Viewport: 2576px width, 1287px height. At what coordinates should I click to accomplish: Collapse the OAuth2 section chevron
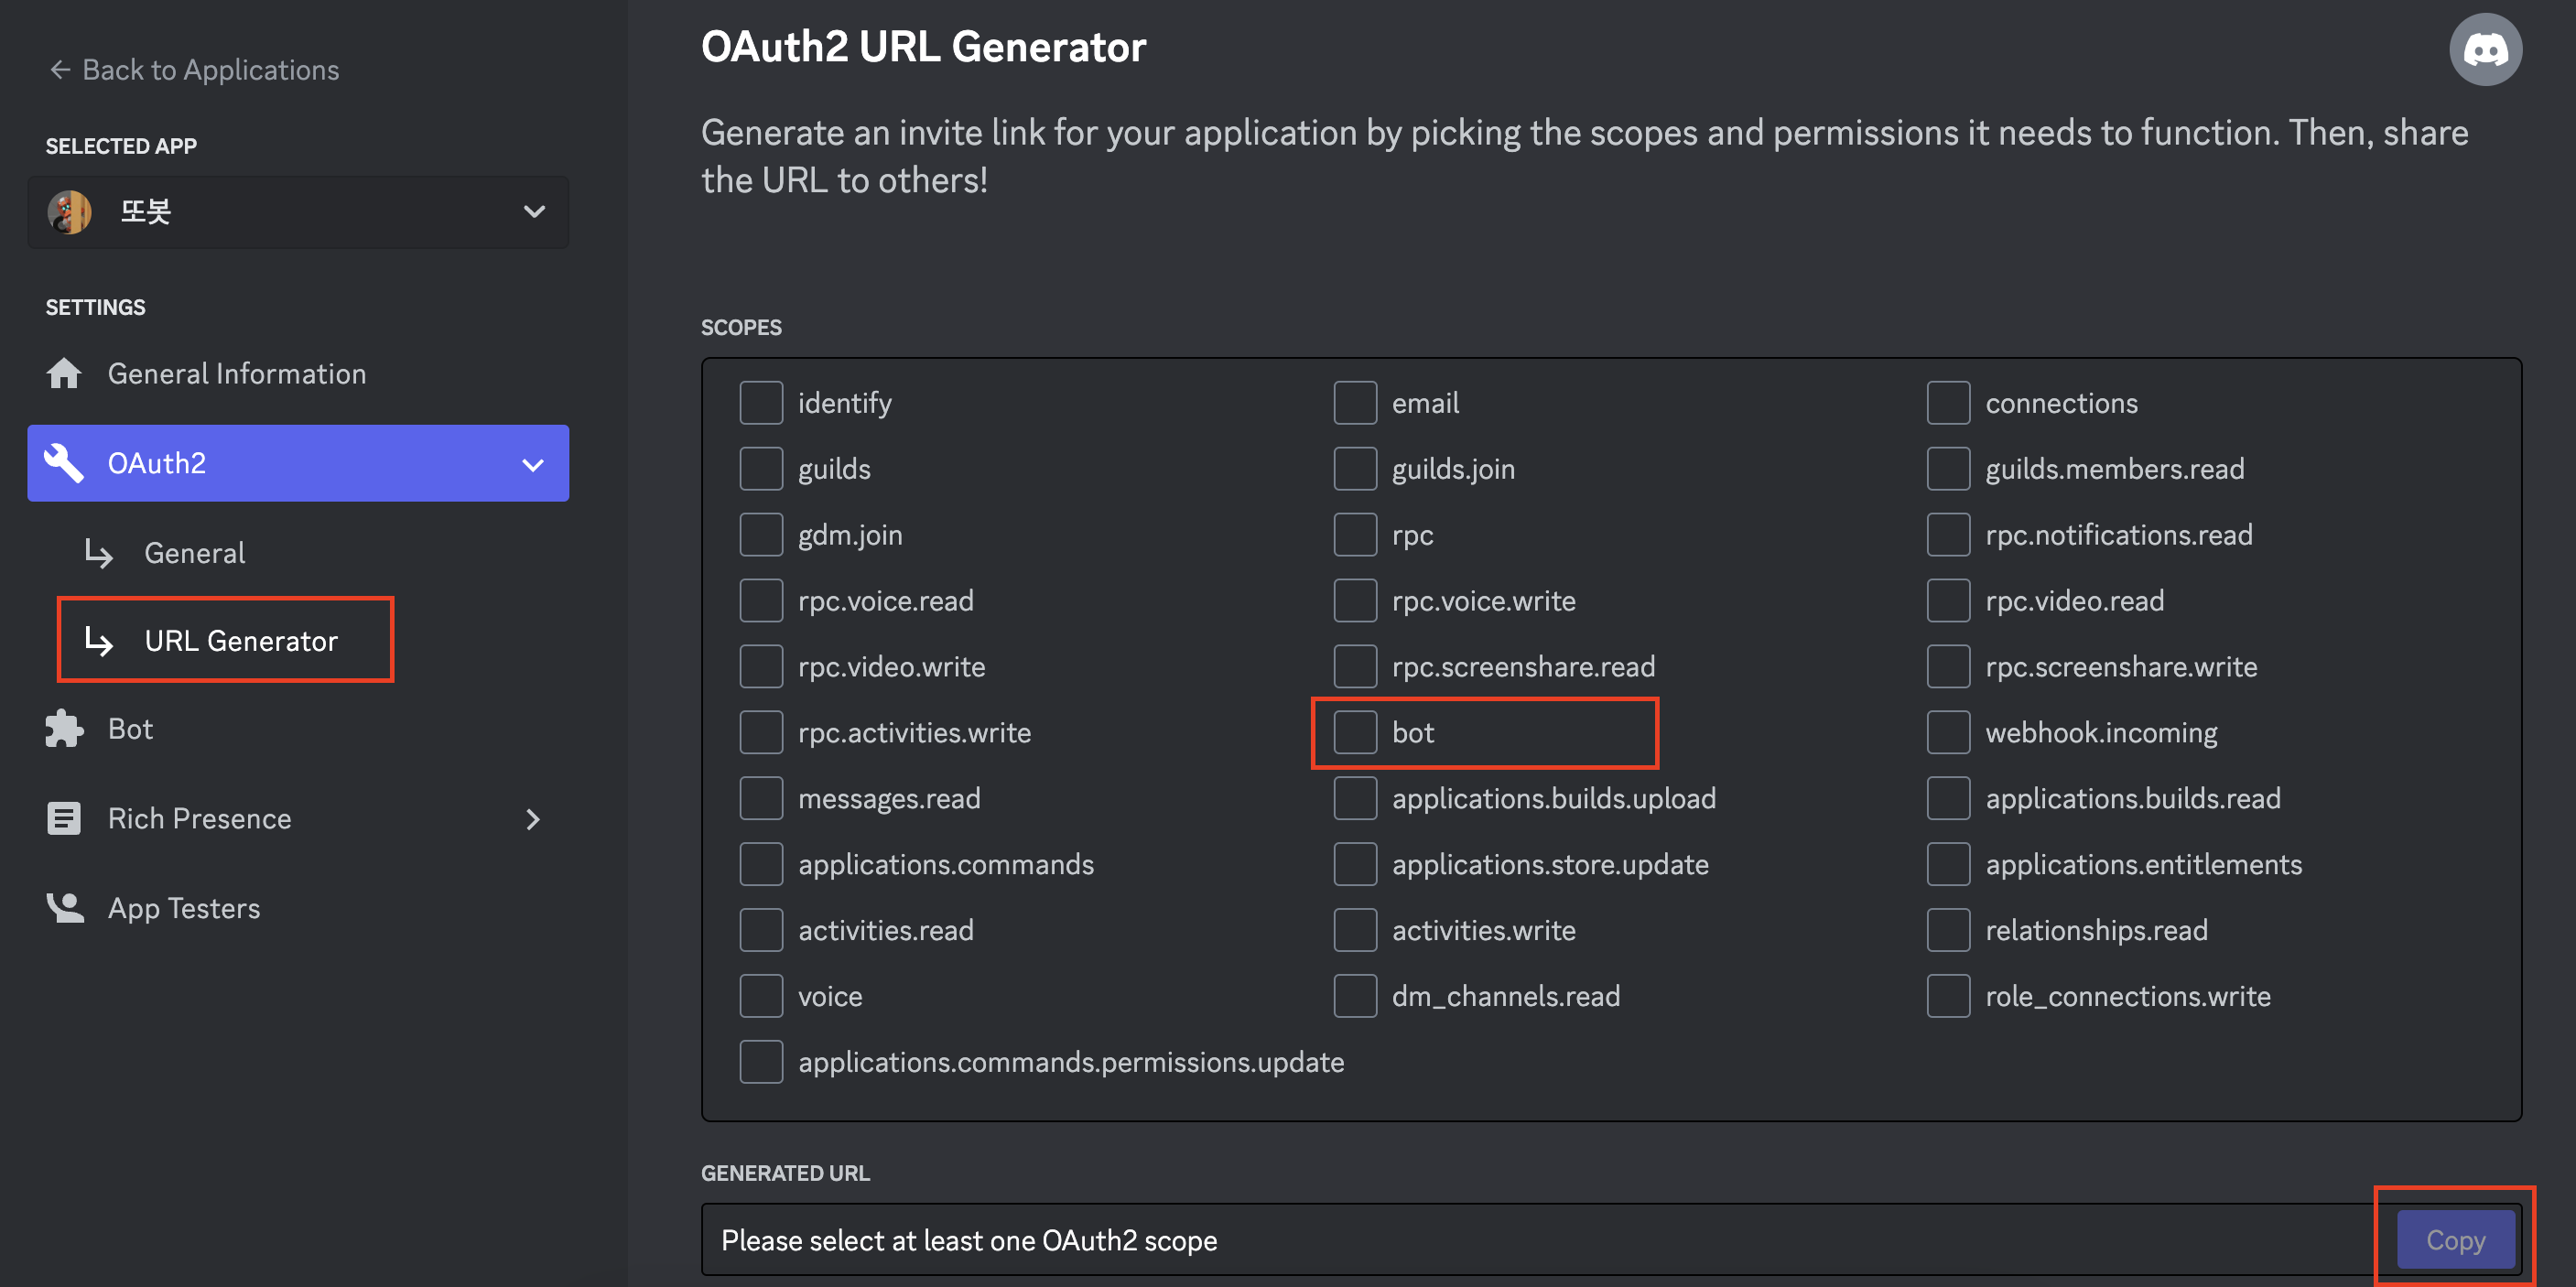coord(533,465)
